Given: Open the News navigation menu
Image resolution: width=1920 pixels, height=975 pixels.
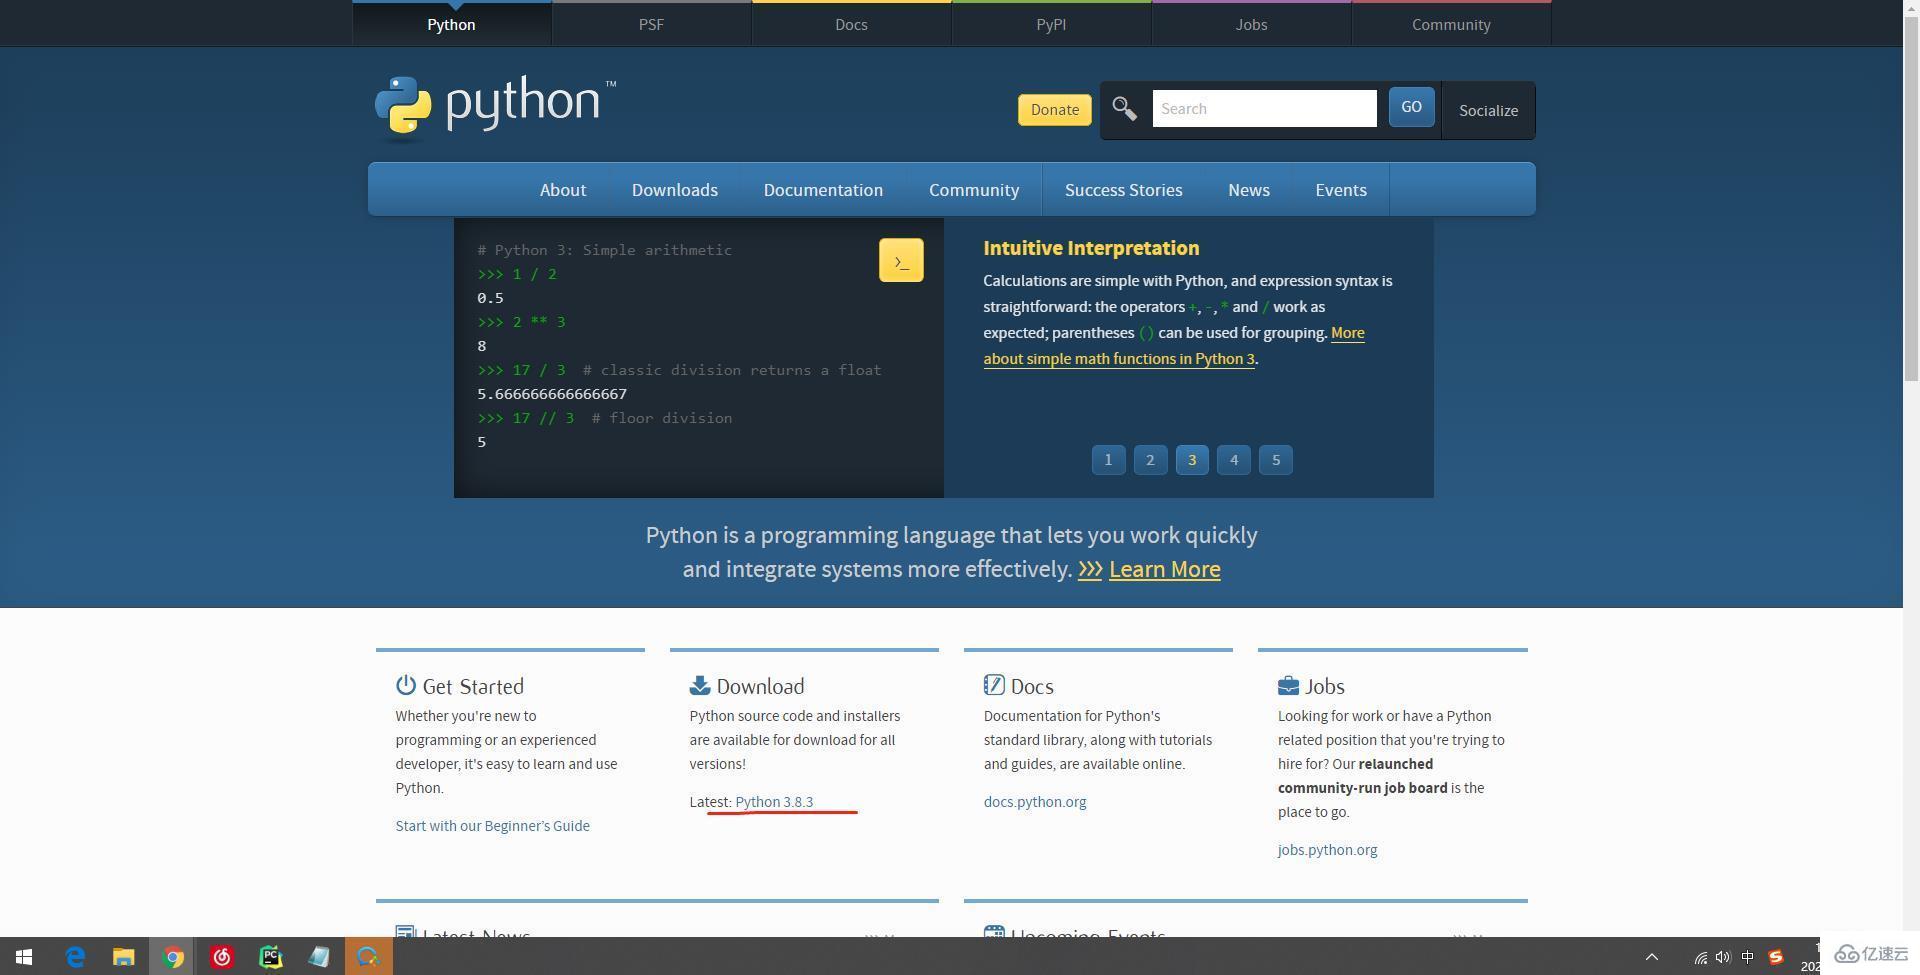Looking at the screenshot, I should tap(1249, 189).
